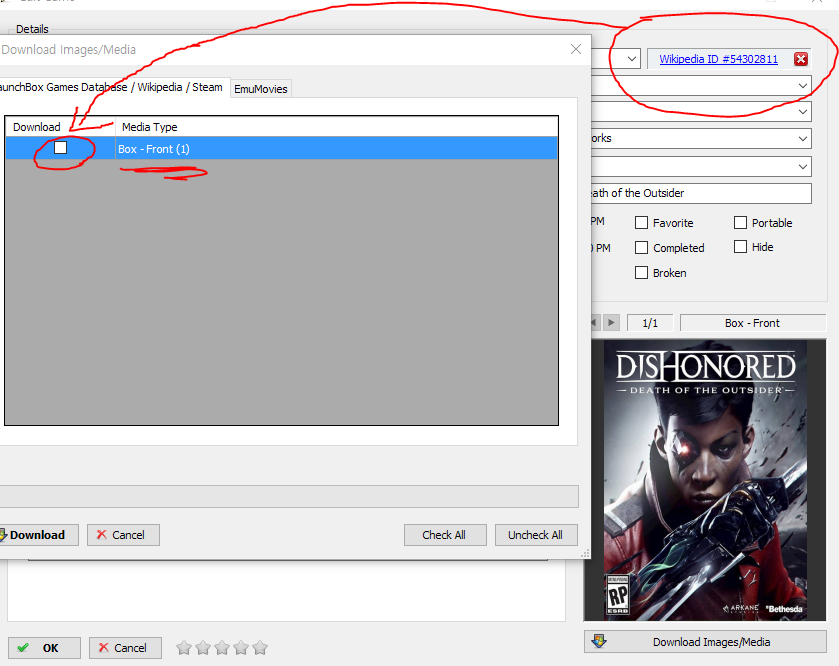839x666 pixels.
Task: Rate game with third star
Action: (x=222, y=648)
